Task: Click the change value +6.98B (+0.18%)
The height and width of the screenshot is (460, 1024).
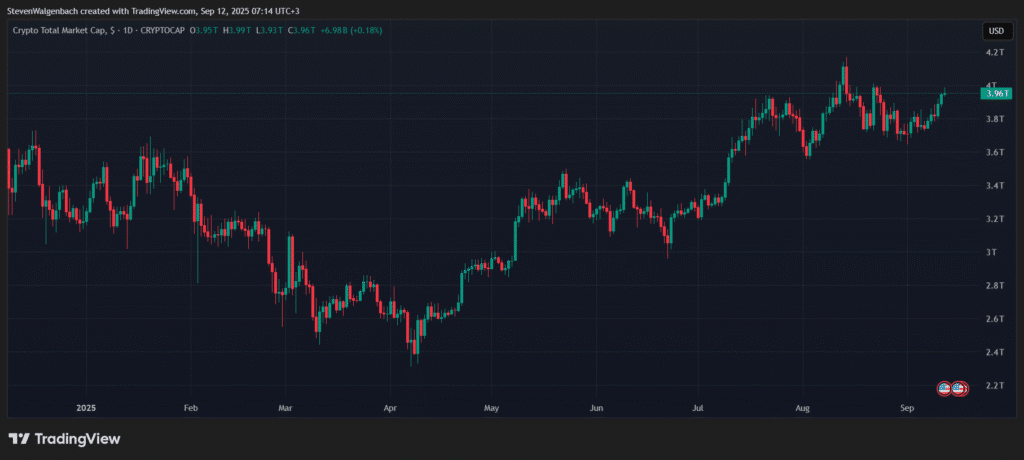Action: tap(352, 30)
